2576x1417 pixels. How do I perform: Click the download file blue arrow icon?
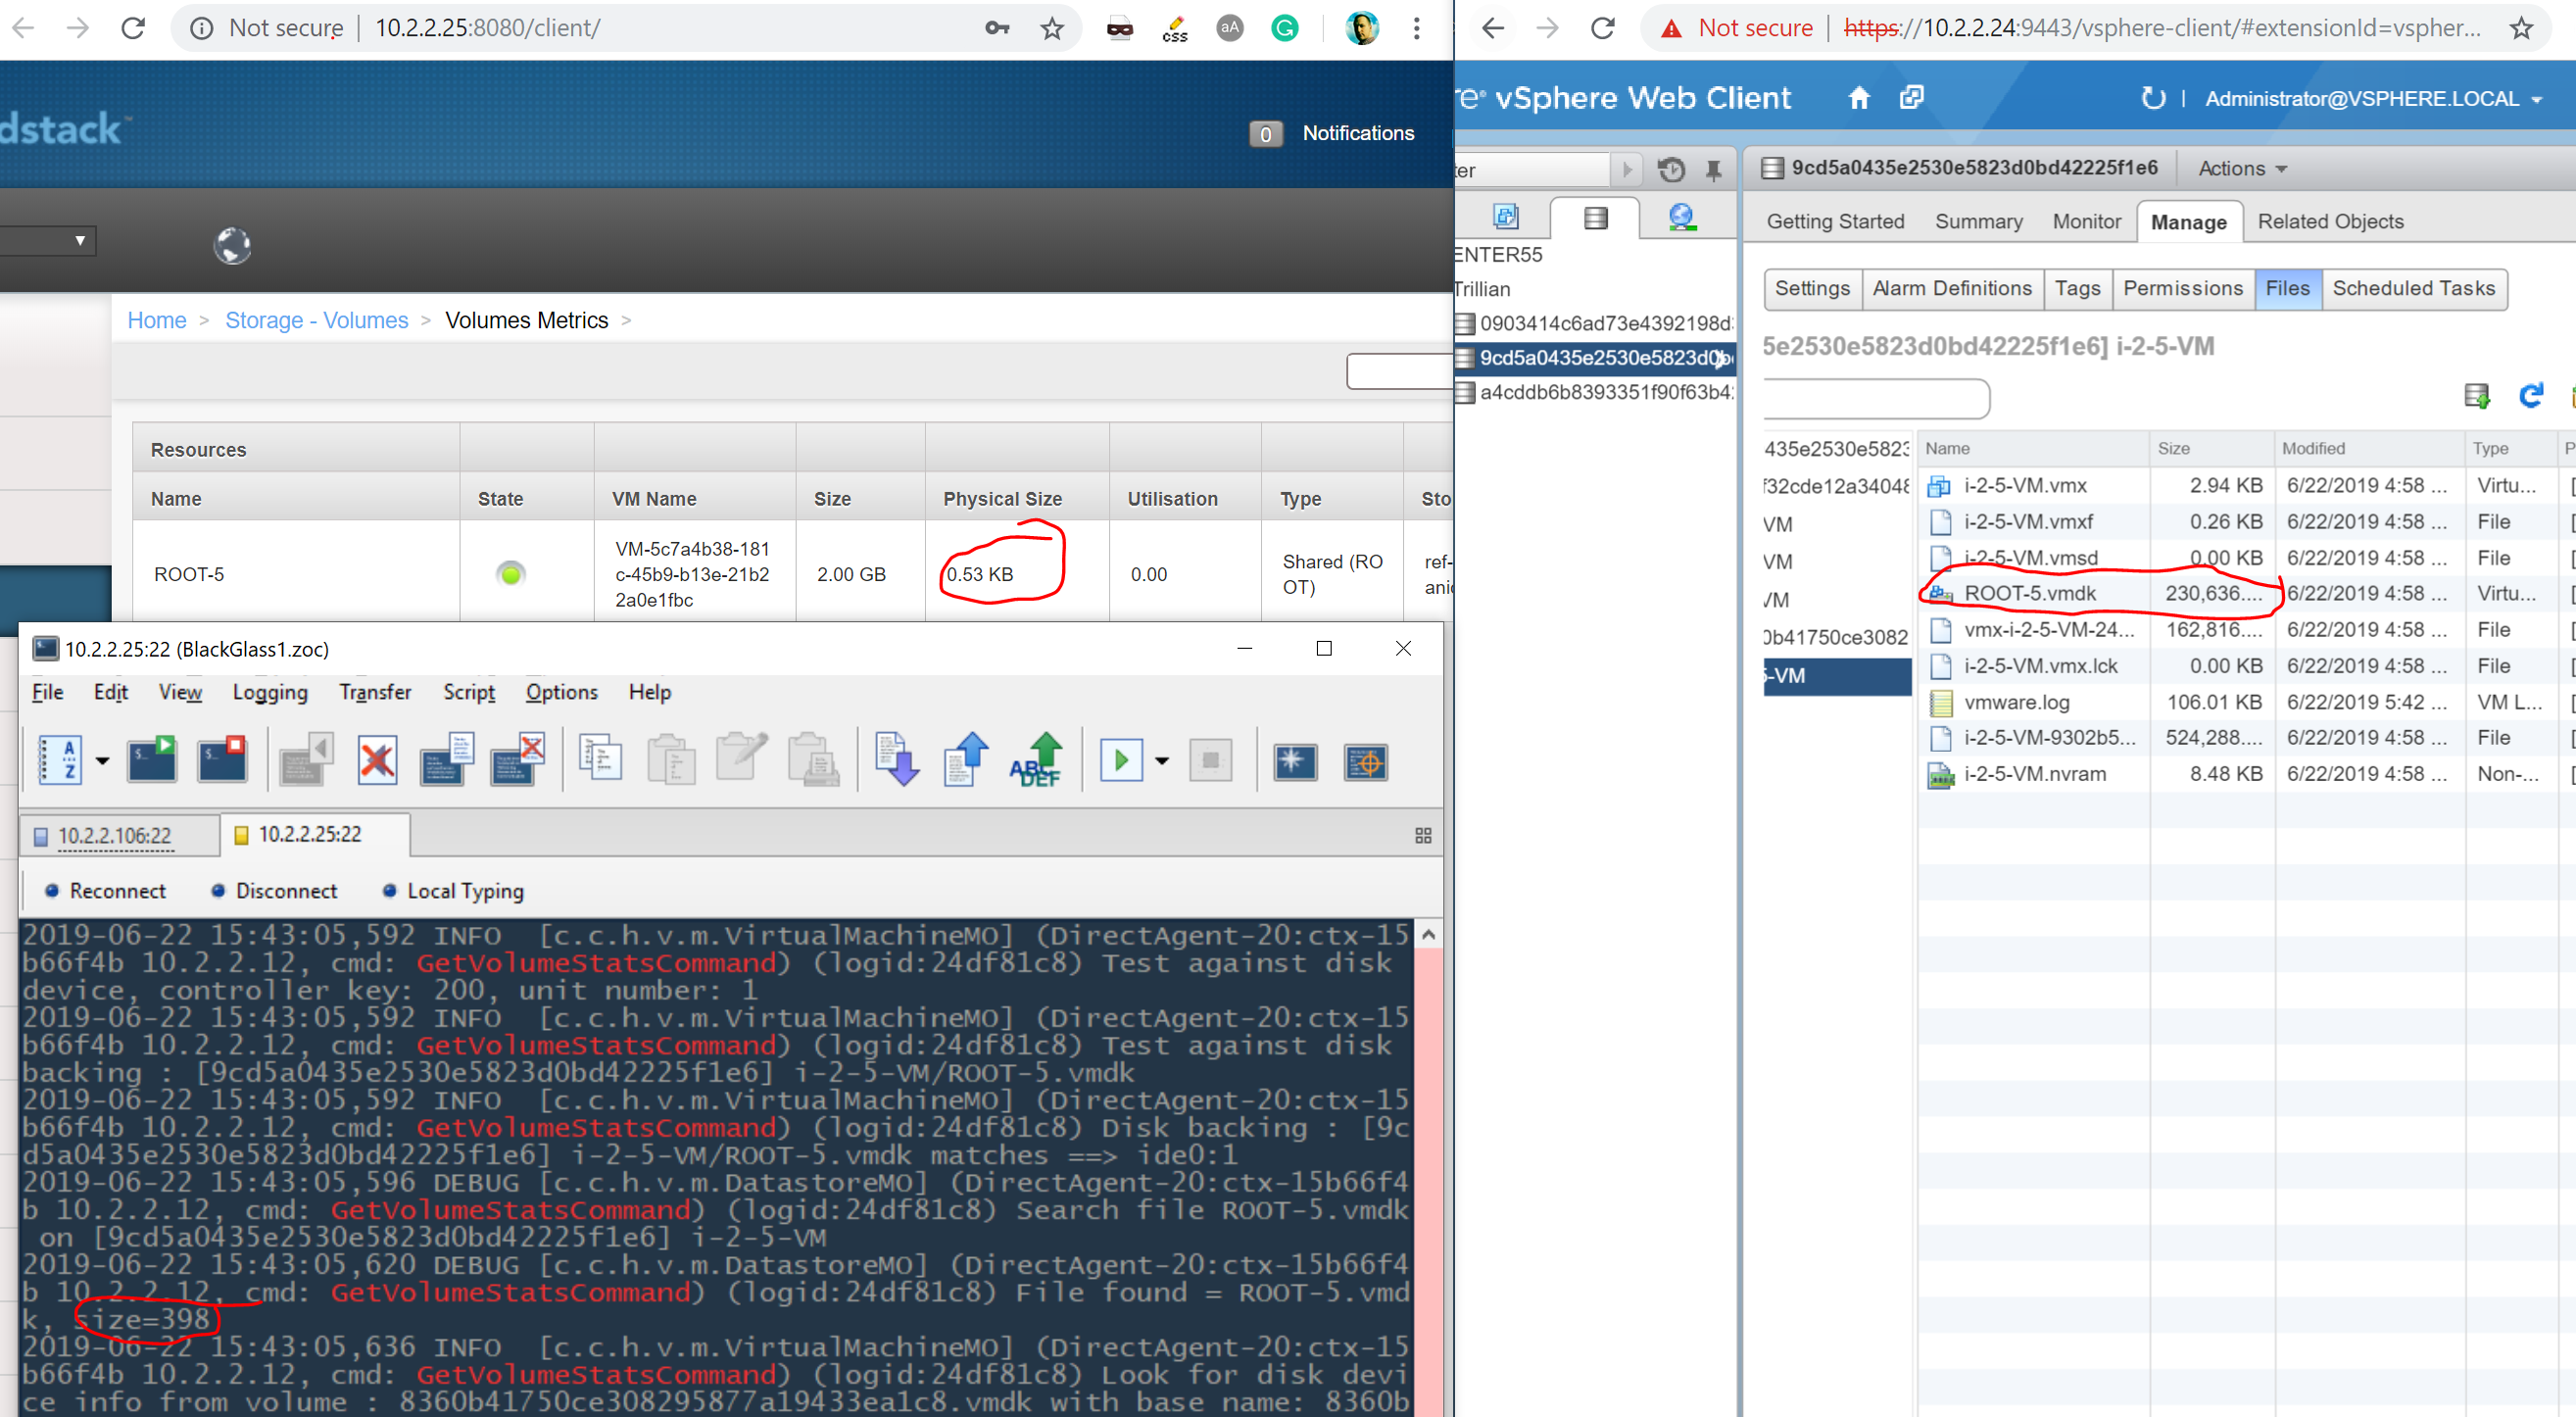point(896,761)
